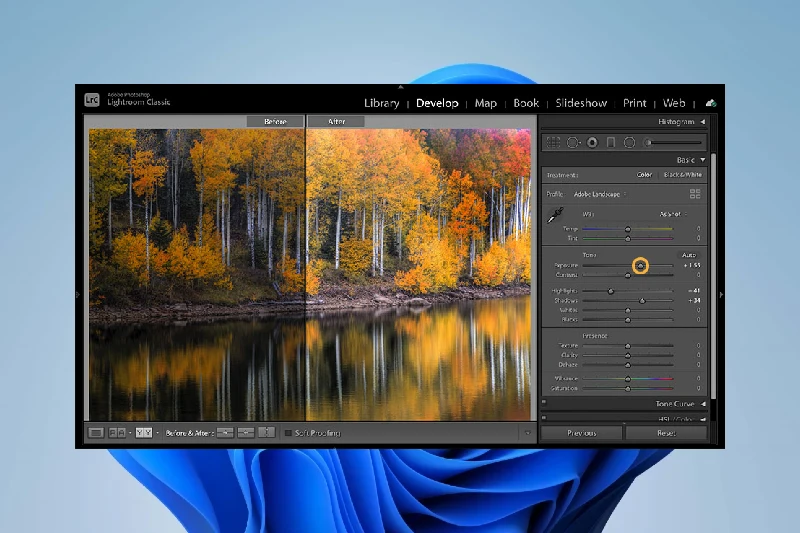Image resolution: width=800 pixels, height=533 pixels.
Task: Click the cloud sync status icon
Action: (x=711, y=102)
